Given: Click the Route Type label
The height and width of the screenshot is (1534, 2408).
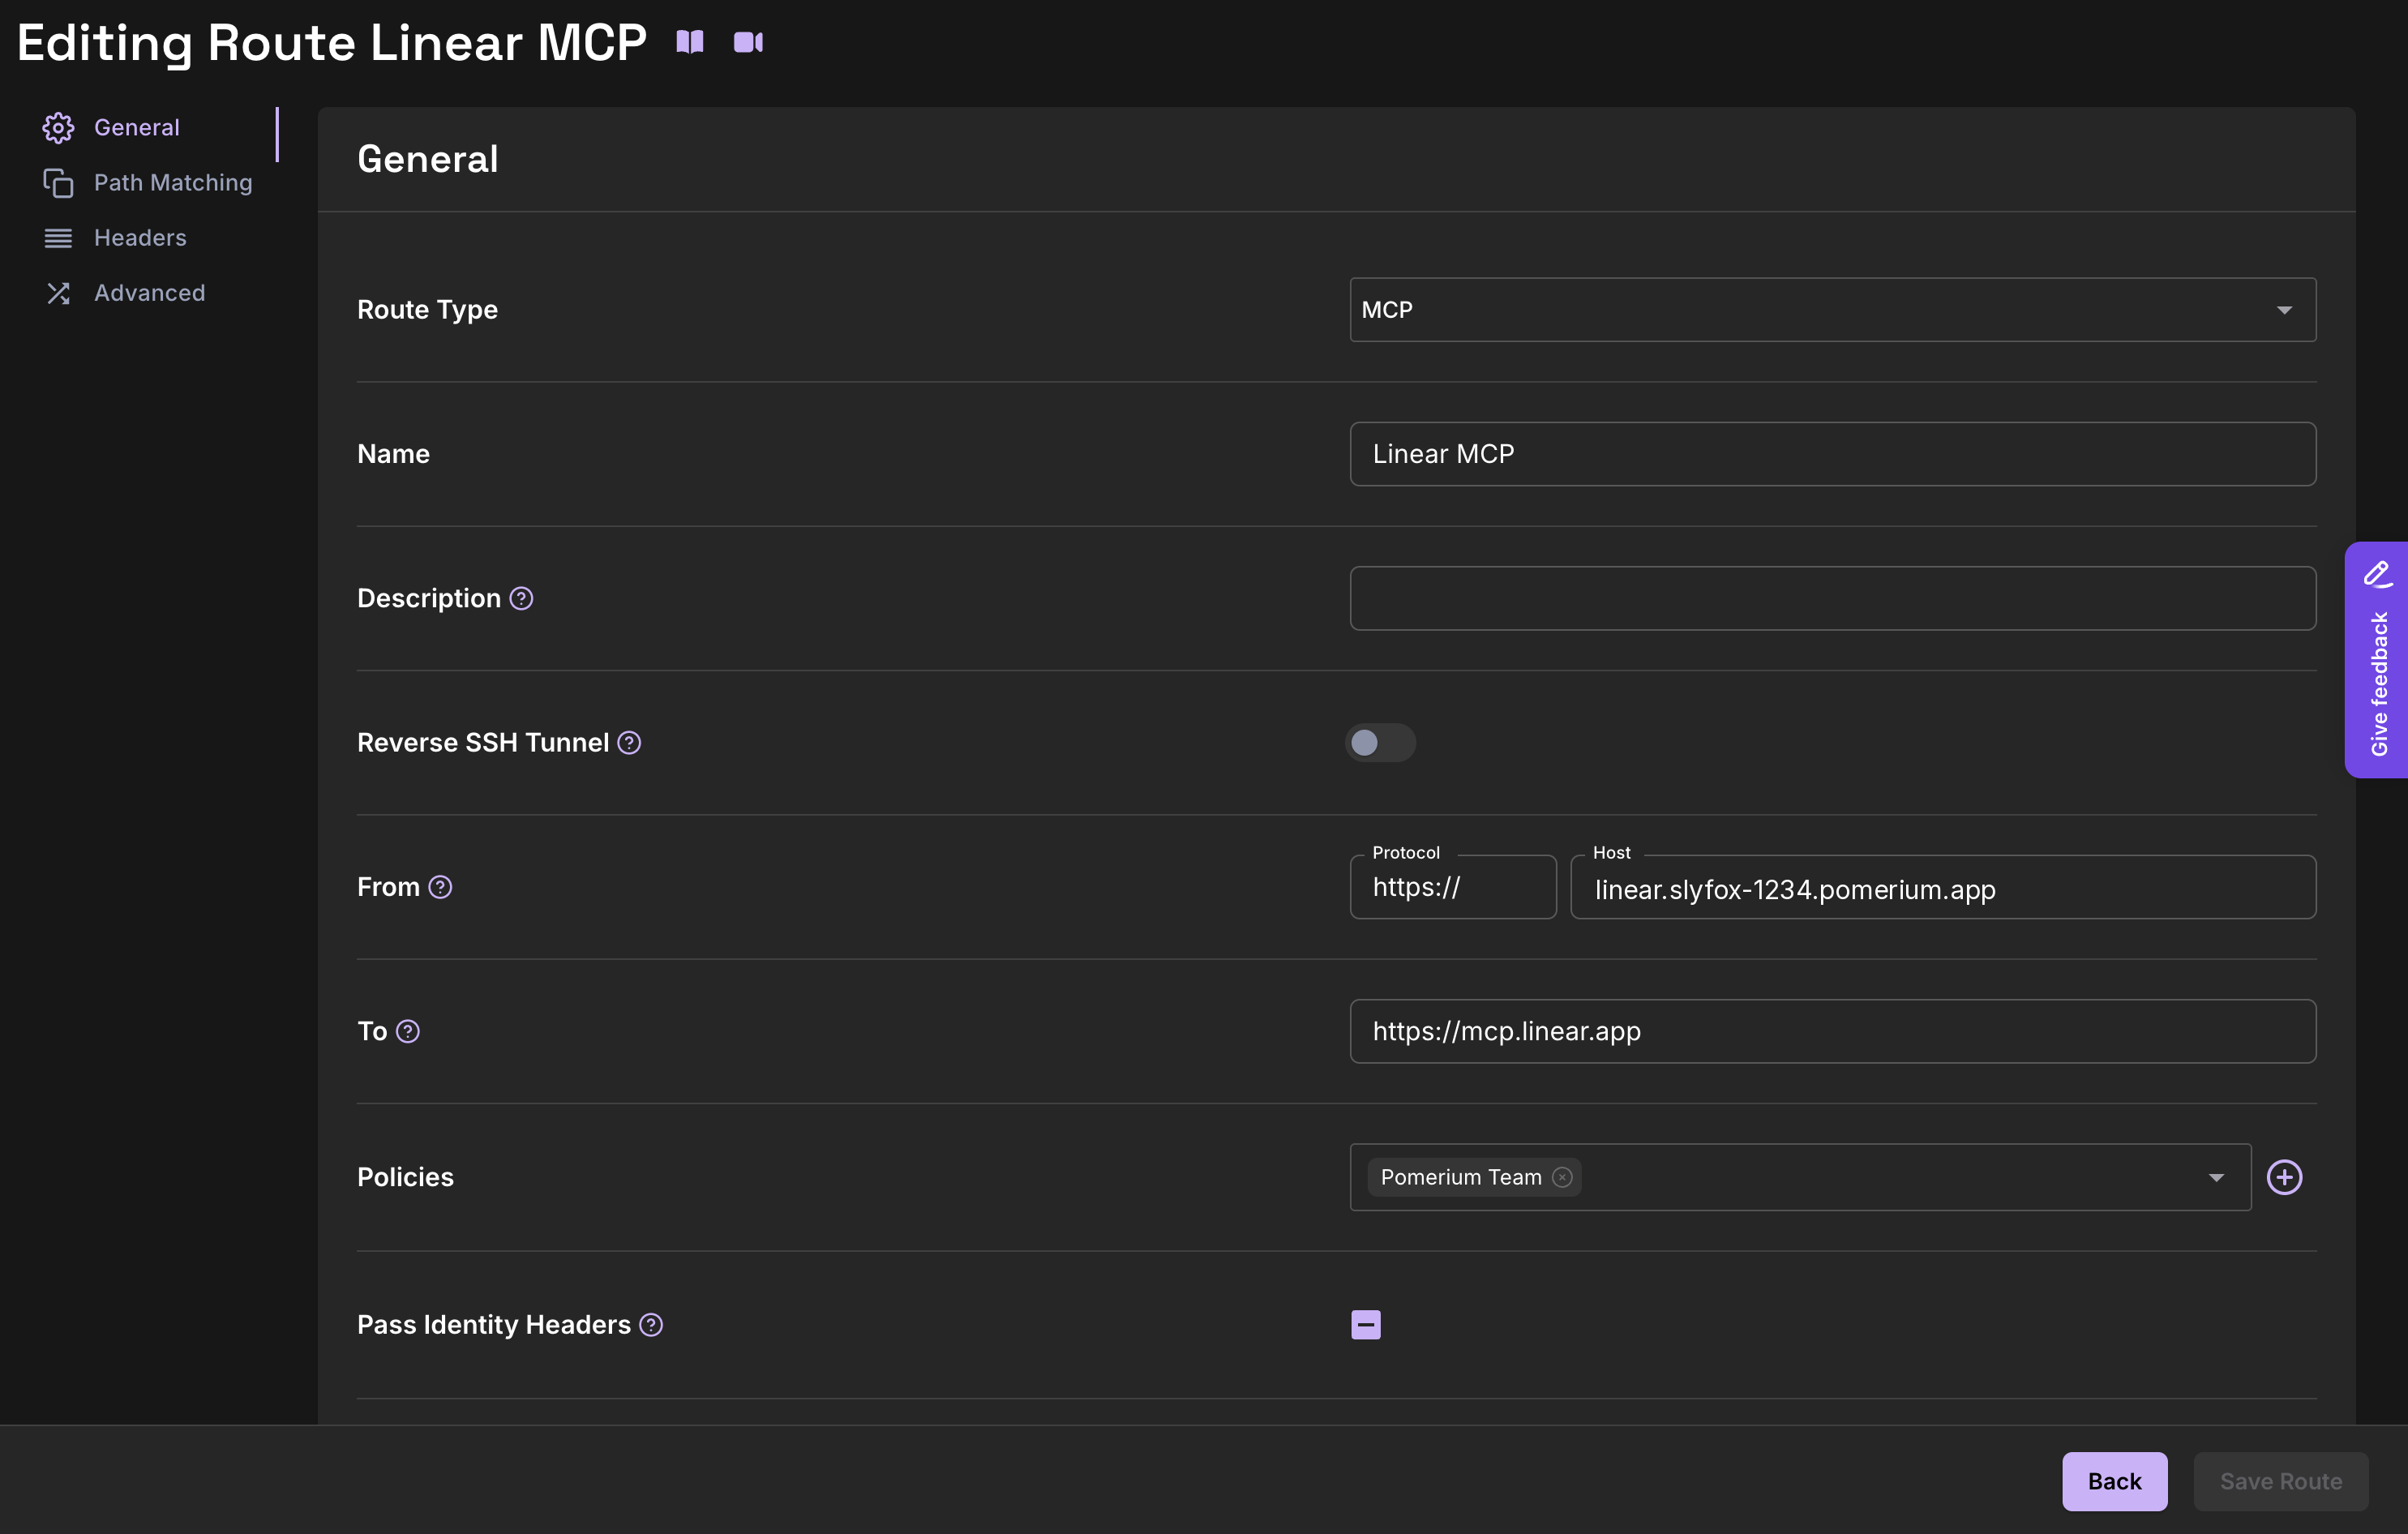Looking at the screenshot, I should coord(427,310).
